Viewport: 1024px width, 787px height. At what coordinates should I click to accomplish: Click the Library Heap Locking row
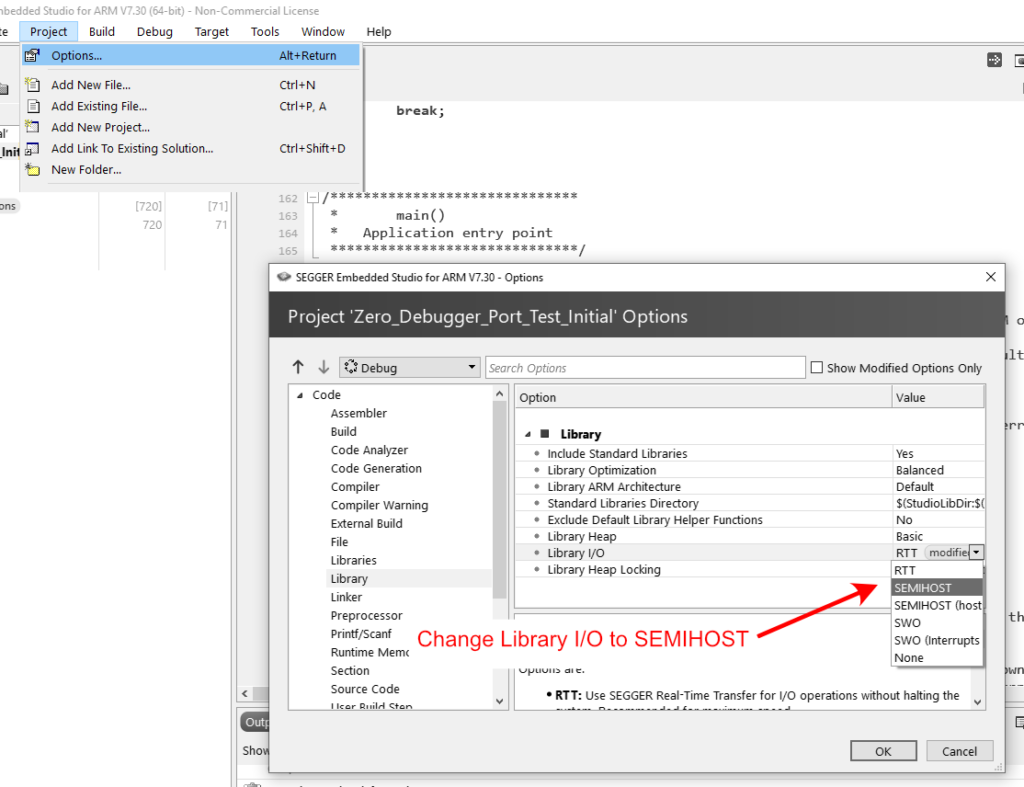(703, 570)
